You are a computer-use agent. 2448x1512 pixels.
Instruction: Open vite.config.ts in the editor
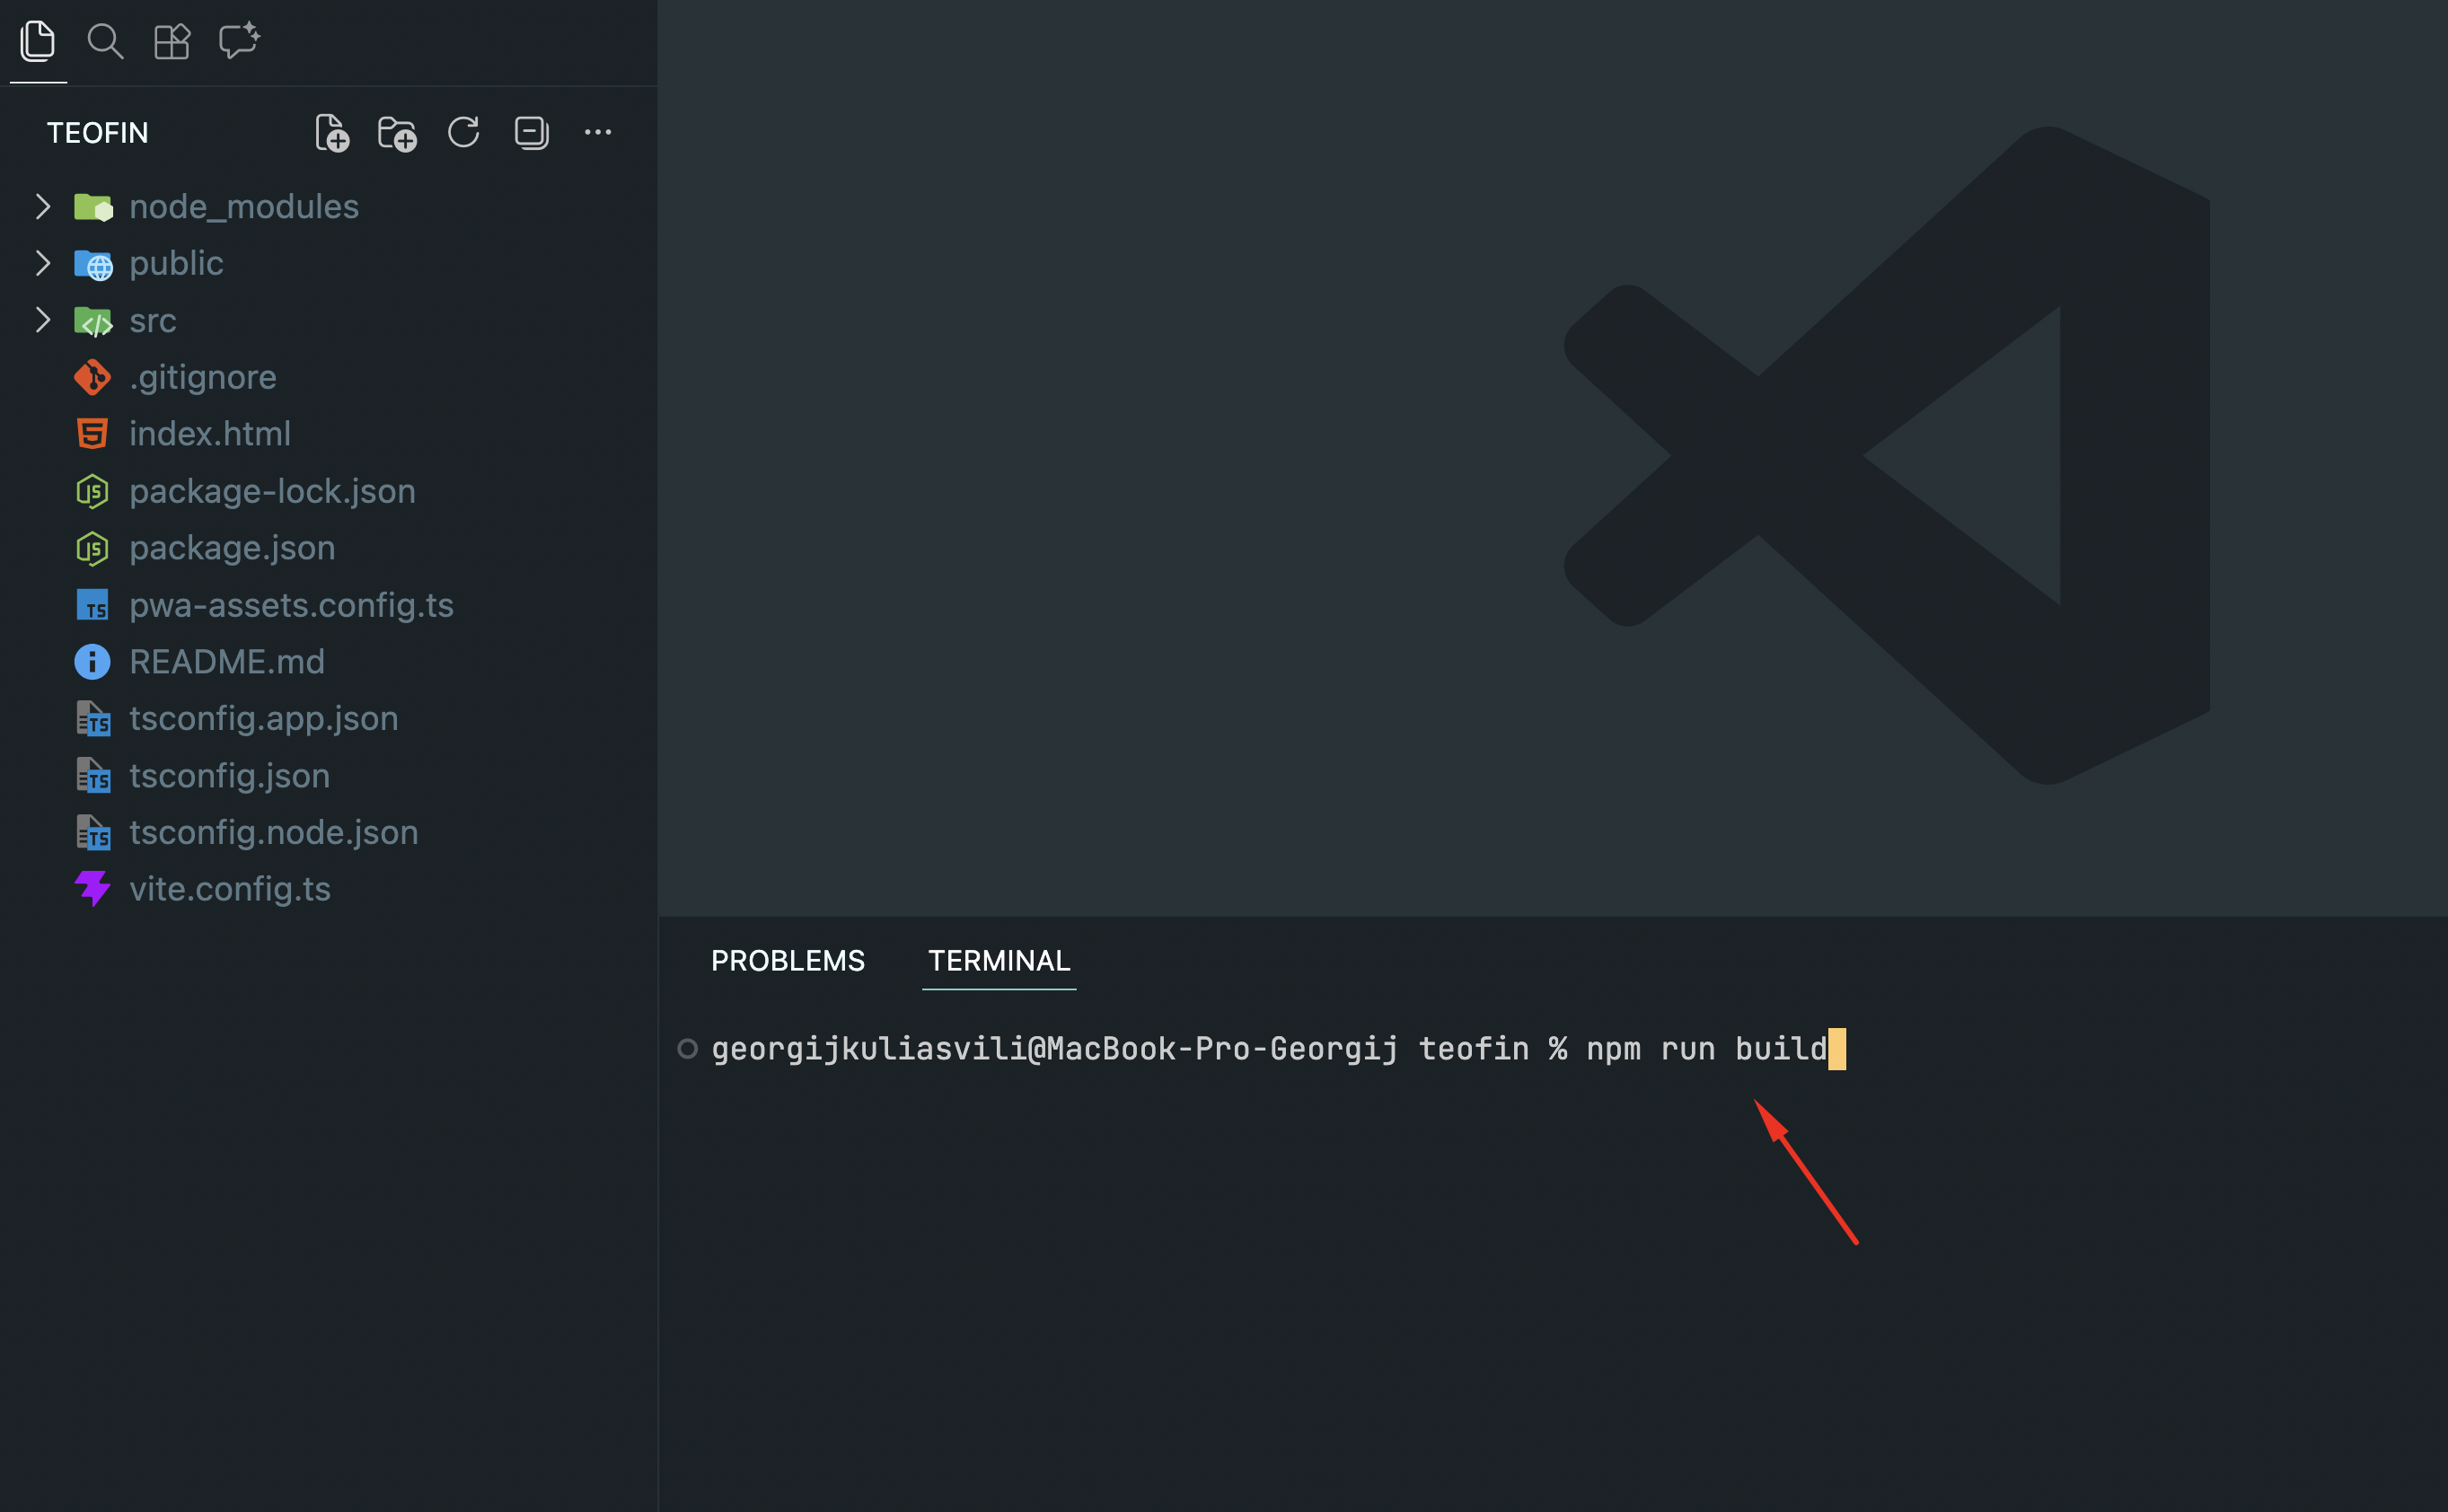230,889
